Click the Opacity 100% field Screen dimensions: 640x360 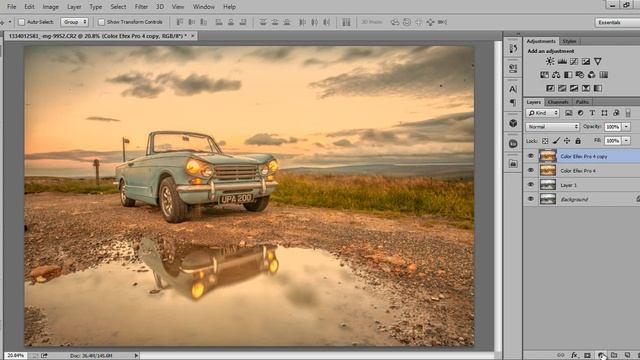[x=613, y=127]
